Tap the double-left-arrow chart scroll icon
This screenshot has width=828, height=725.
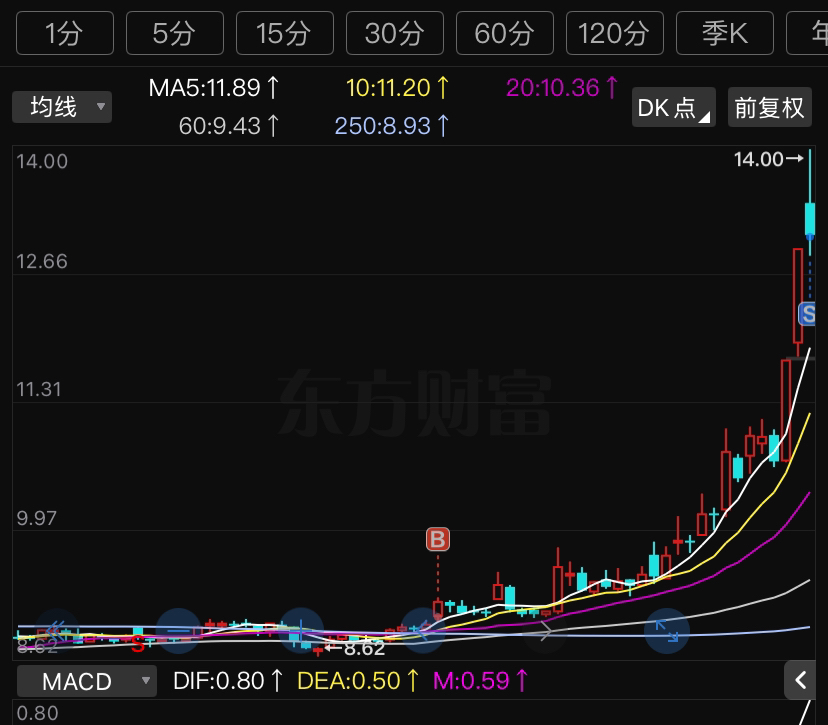tap(57, 630)
